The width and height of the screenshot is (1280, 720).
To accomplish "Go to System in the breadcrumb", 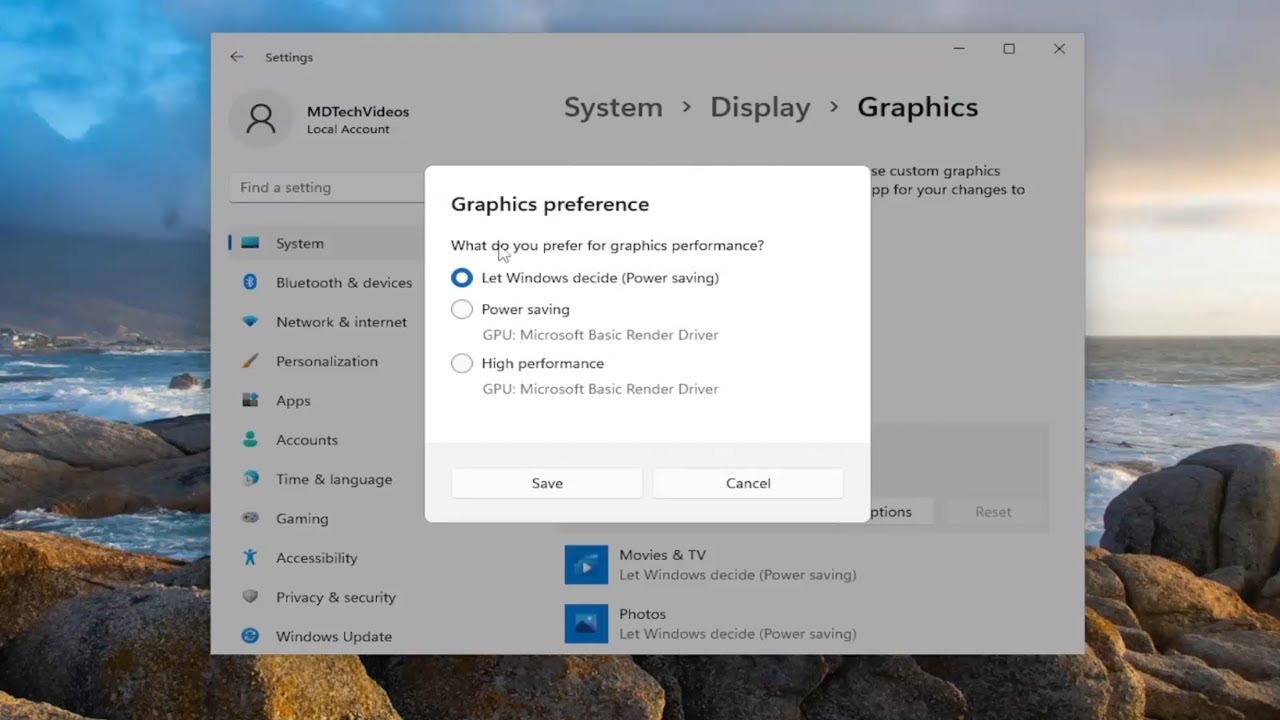I will tap(613, 108).
